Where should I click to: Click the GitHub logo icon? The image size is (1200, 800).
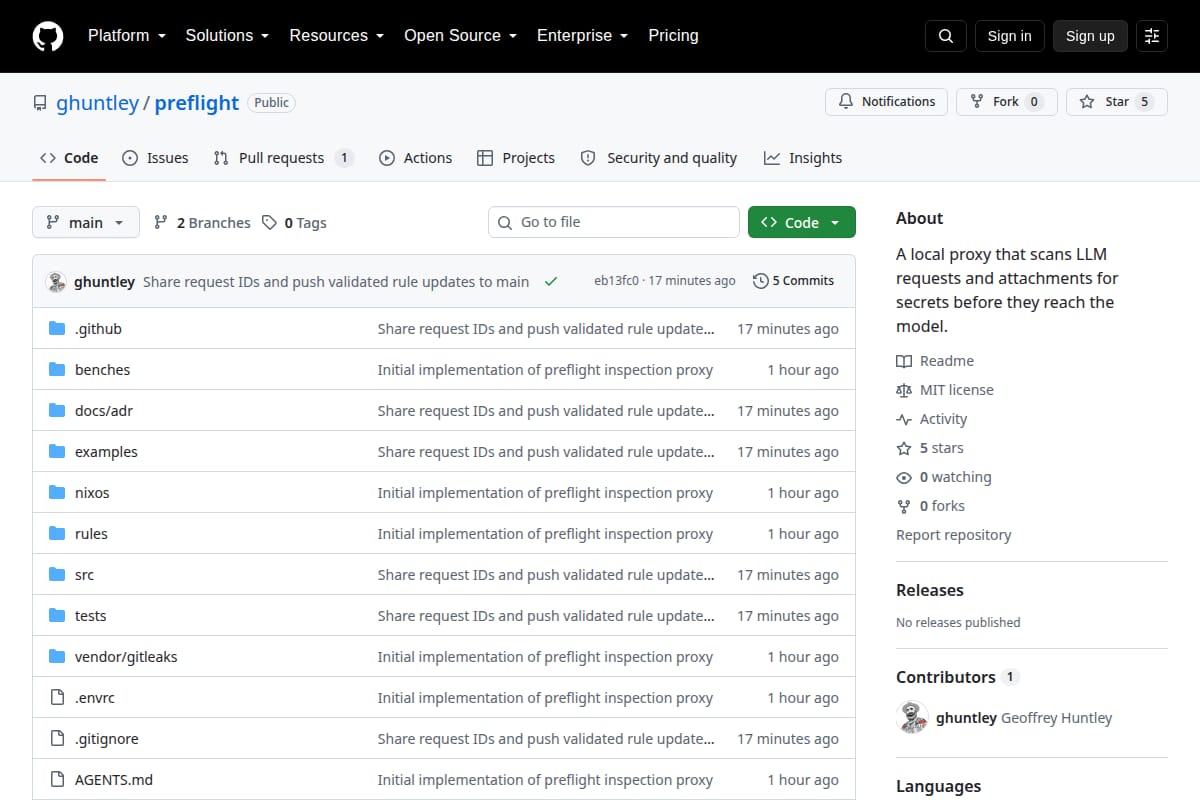pyautogui.click(x=48, y=36)
